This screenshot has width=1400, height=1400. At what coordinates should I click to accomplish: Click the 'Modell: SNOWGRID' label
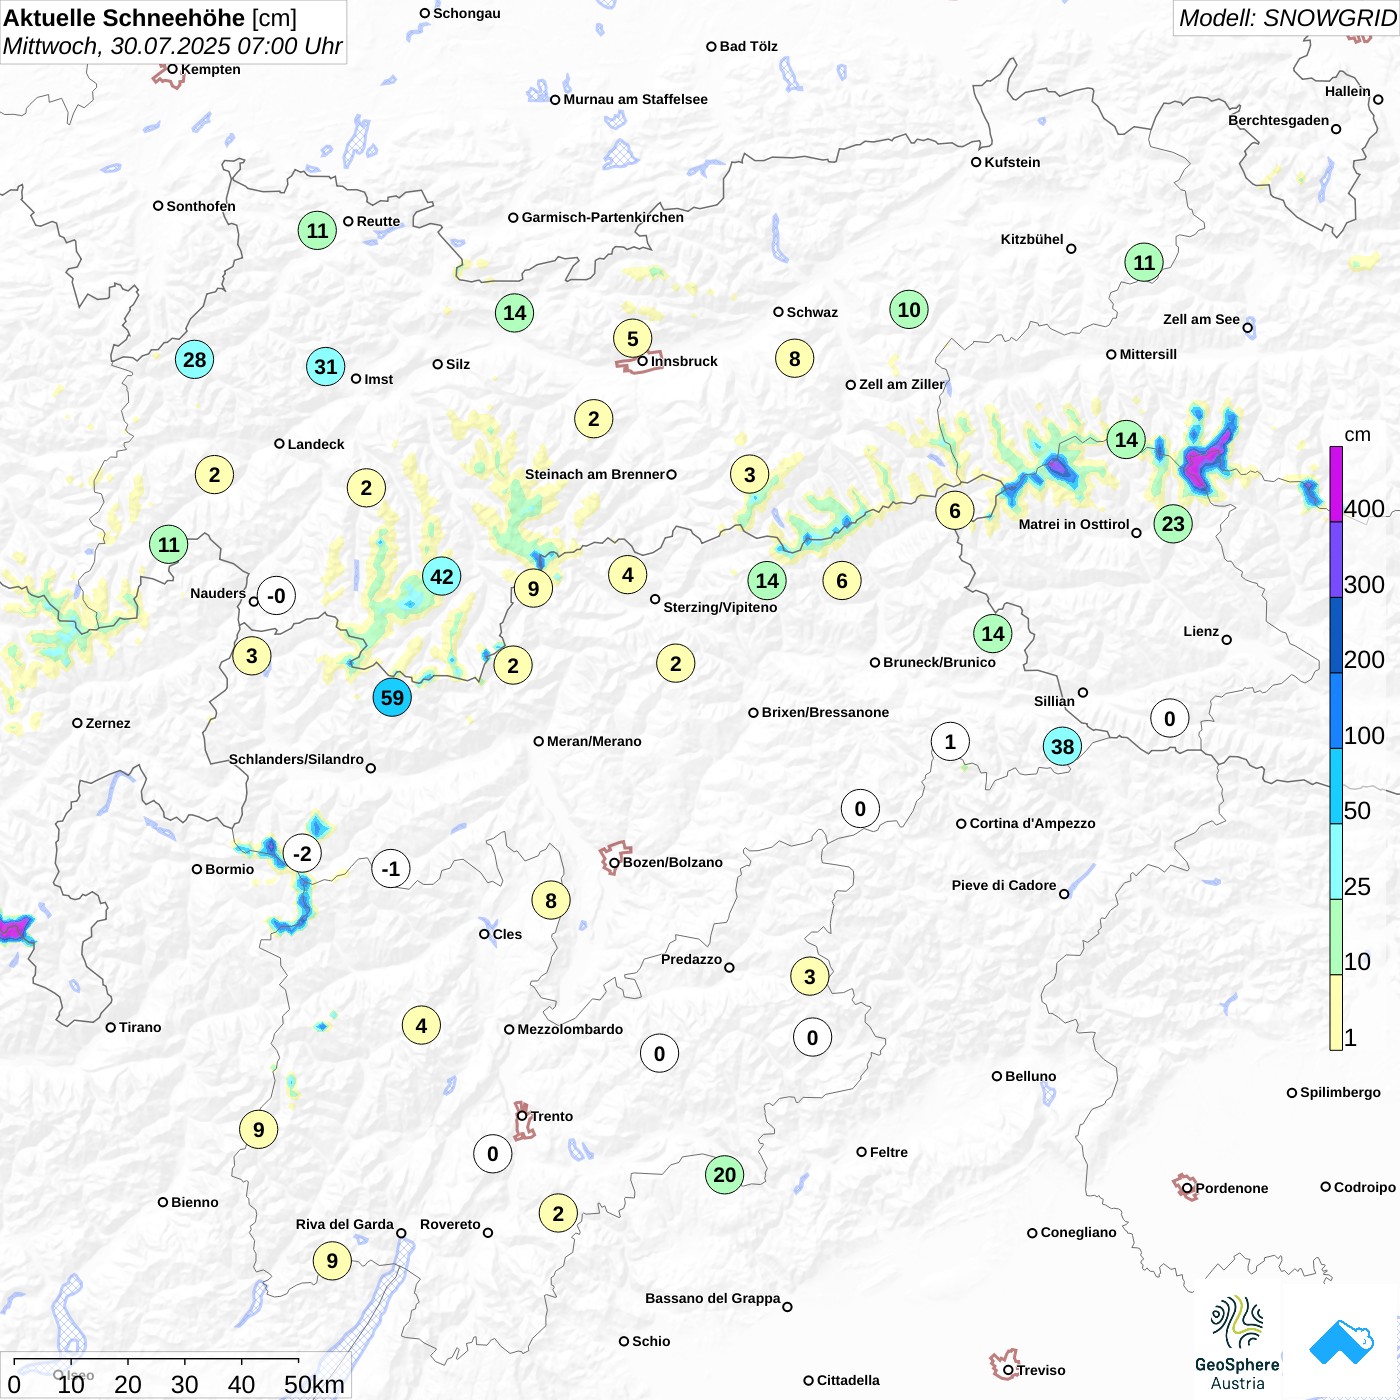click(x=1287, y=18)
